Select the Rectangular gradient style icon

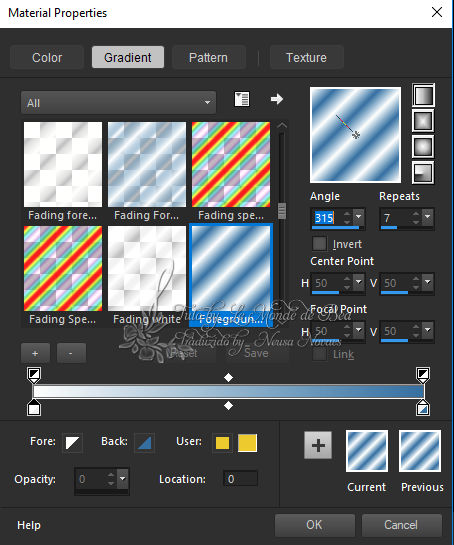point(423,121)
